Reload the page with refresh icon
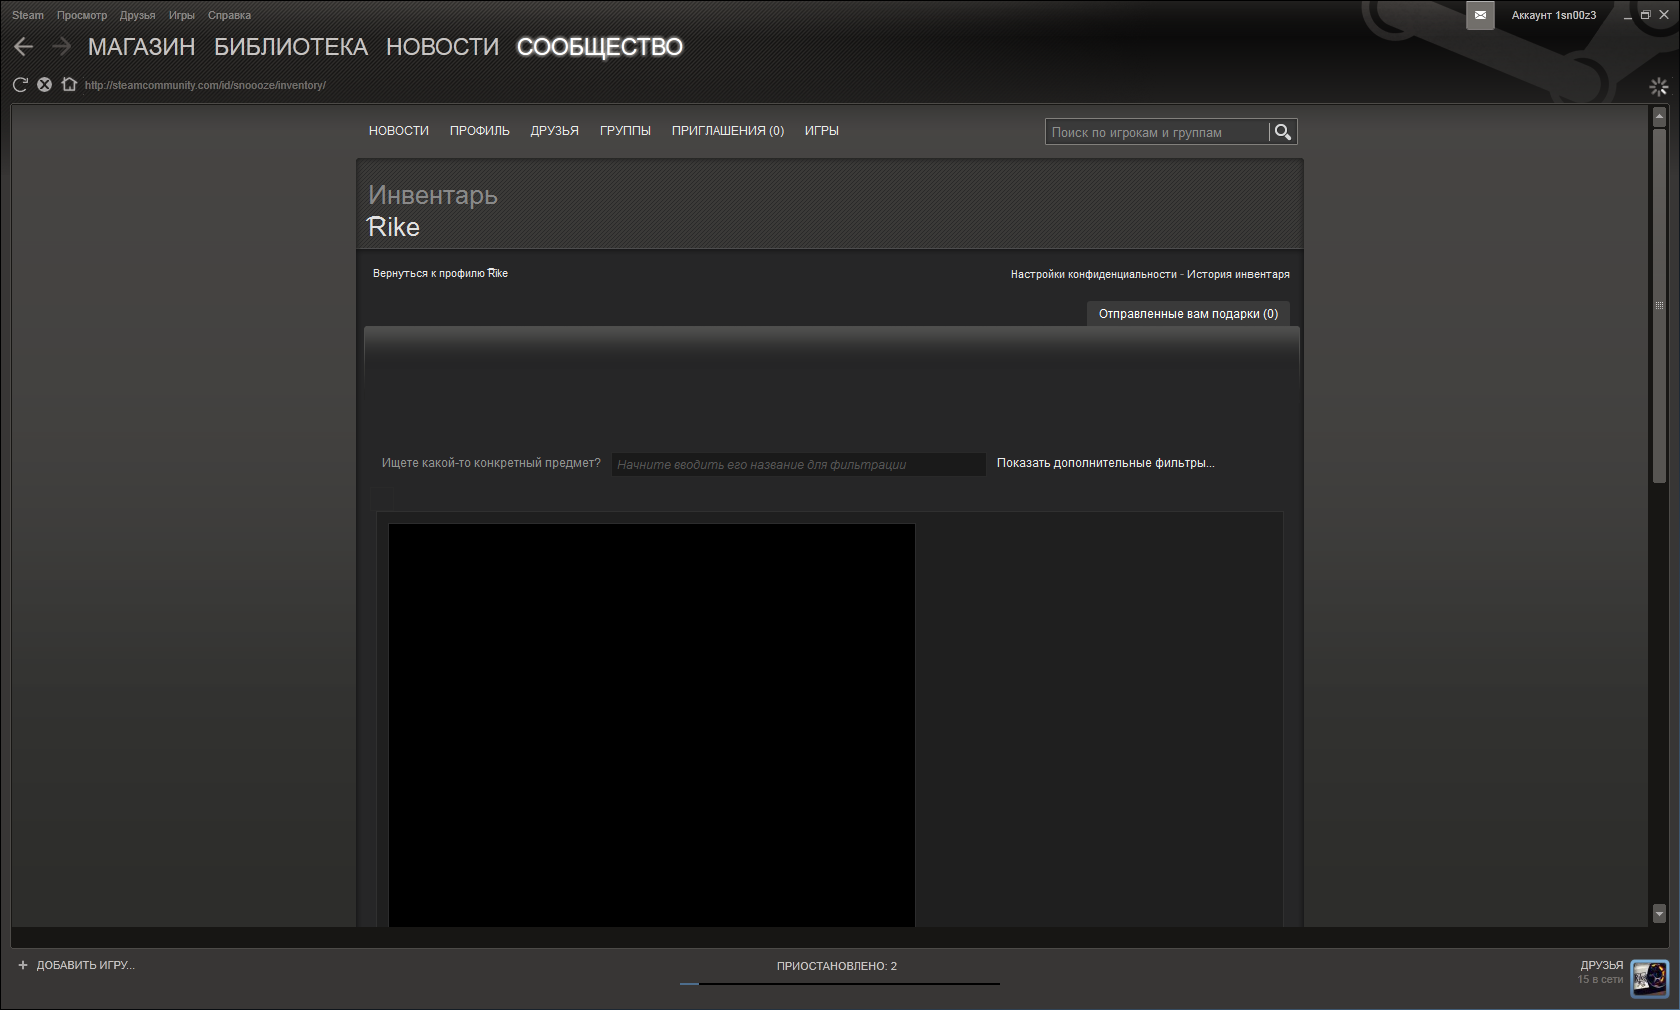Image resolution: width=1680 pixels, height=1010 pixels. click(20, 85)
